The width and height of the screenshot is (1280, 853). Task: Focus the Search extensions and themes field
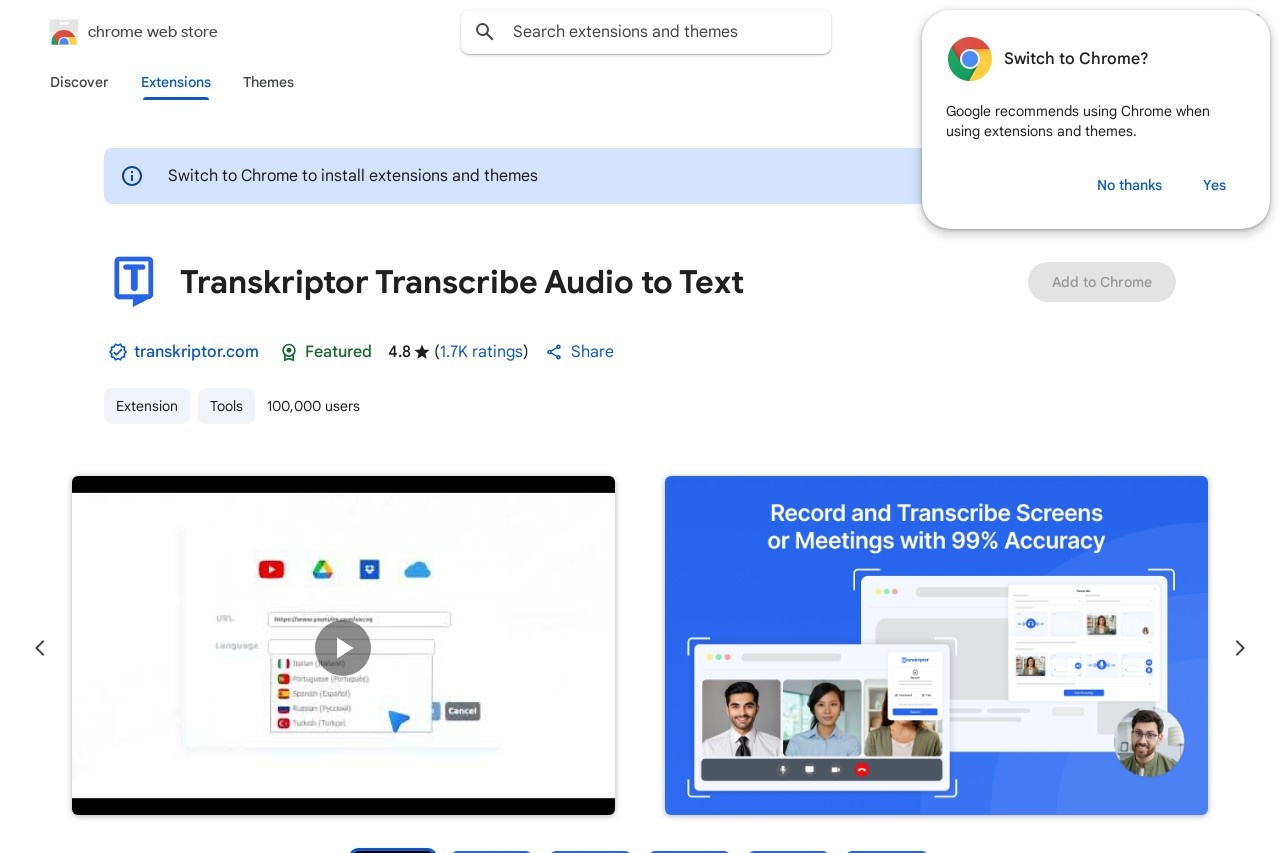tap(646, 32)
